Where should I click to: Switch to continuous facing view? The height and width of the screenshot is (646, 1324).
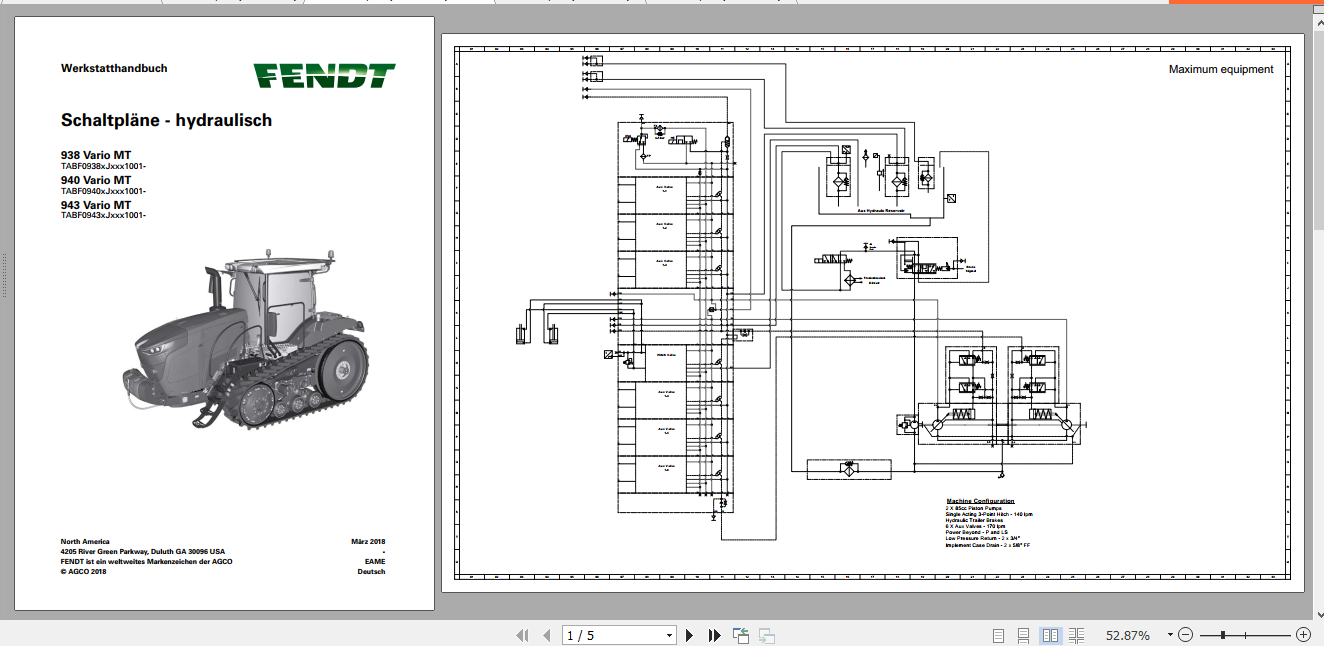pyautogui.click(x=1077, y=635)
